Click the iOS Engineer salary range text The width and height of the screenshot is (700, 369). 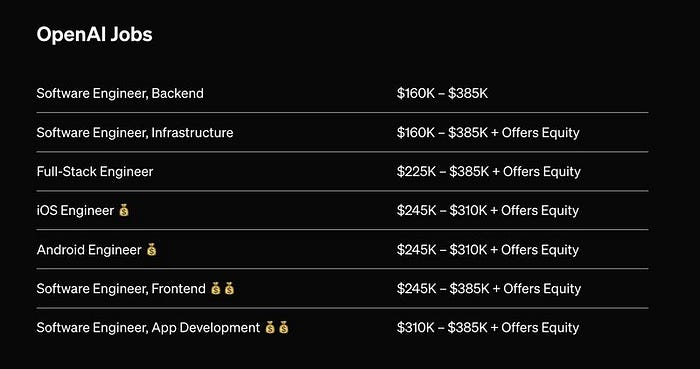tap(488, 210)
